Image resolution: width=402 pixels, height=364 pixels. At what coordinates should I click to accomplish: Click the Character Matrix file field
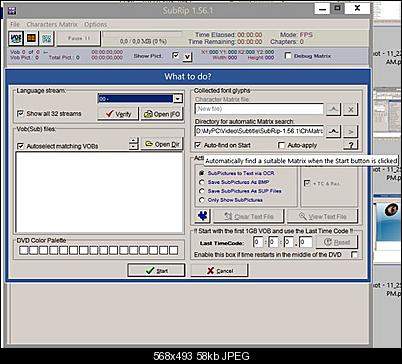pos(259,109)
